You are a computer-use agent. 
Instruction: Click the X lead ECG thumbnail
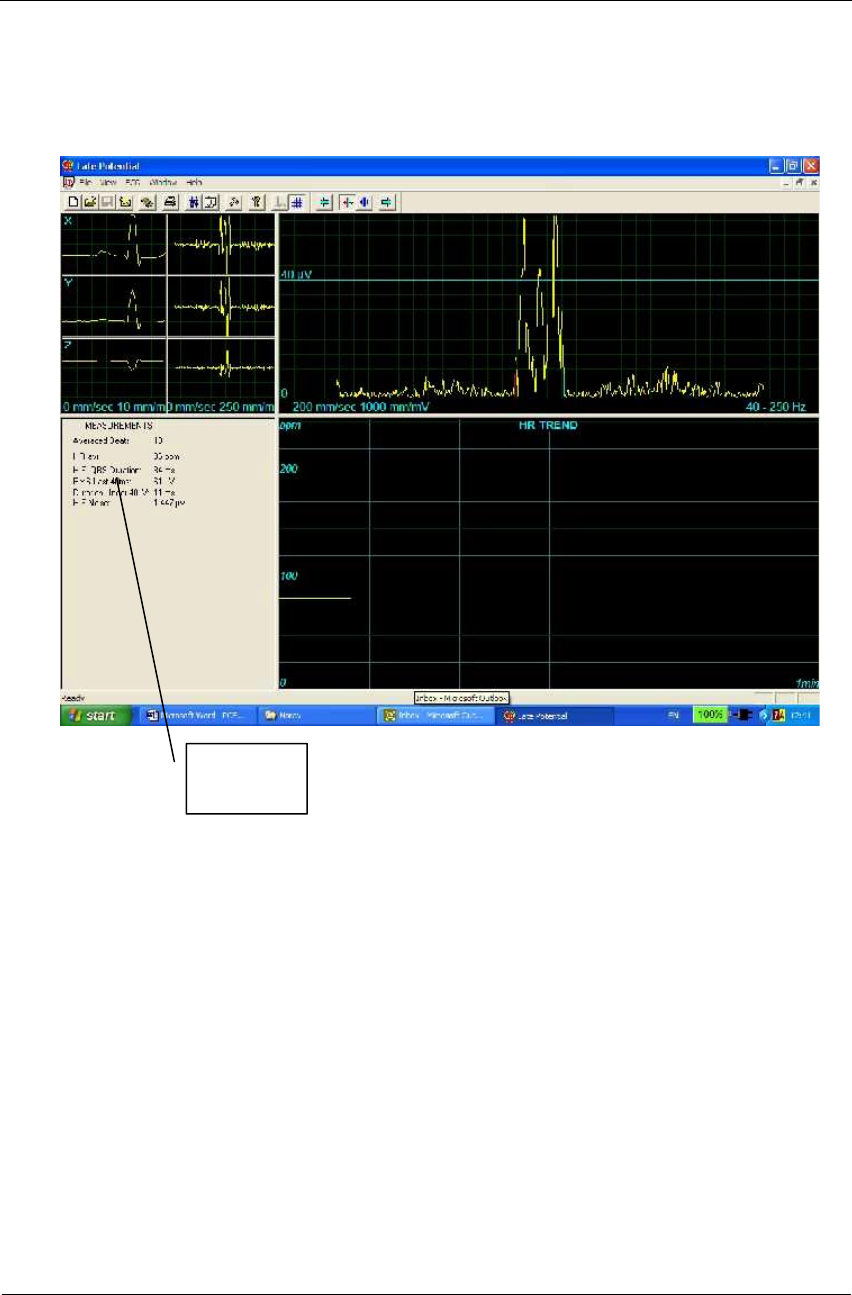coord(114,245)
